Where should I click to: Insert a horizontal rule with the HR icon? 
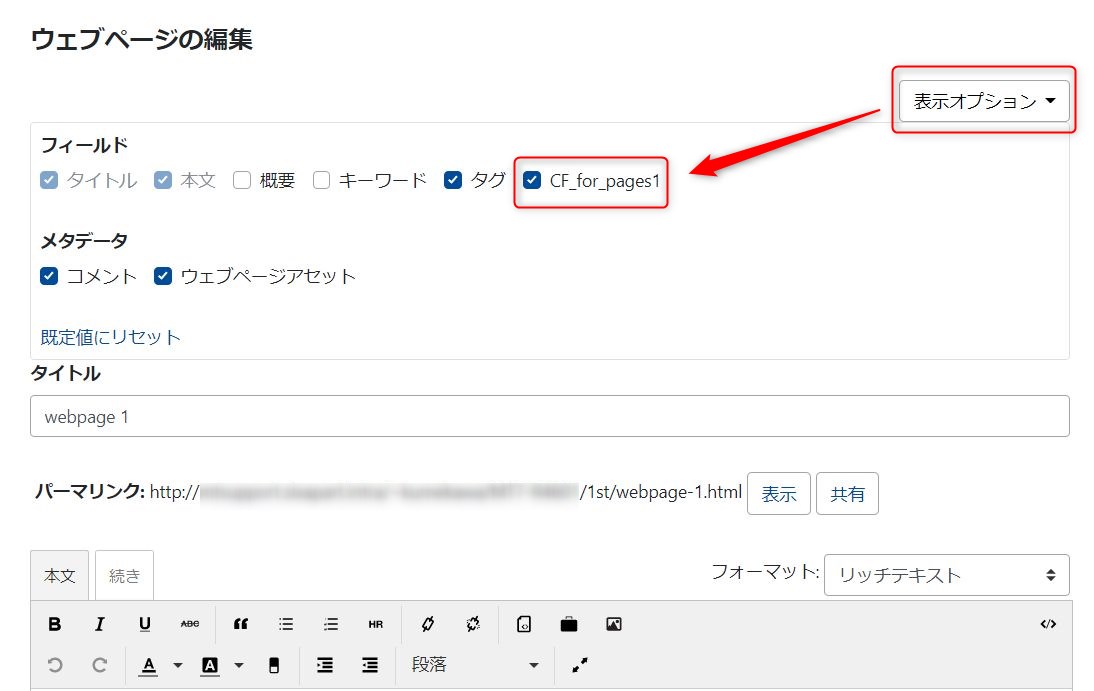pos(374,623)
